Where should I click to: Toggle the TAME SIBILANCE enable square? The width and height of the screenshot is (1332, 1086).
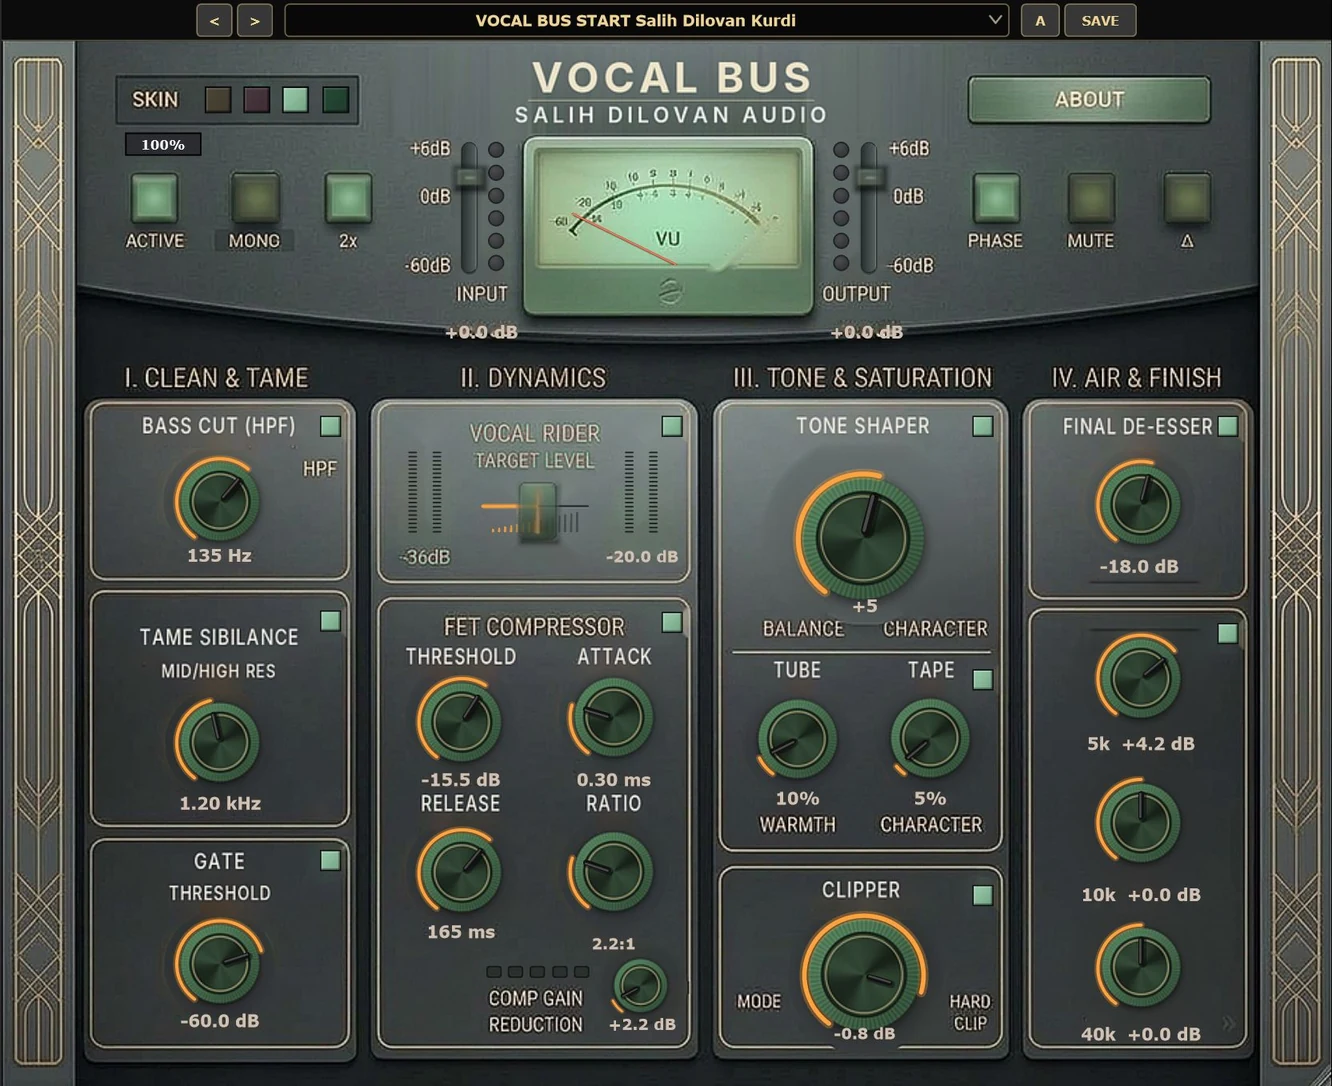[330, 622]
